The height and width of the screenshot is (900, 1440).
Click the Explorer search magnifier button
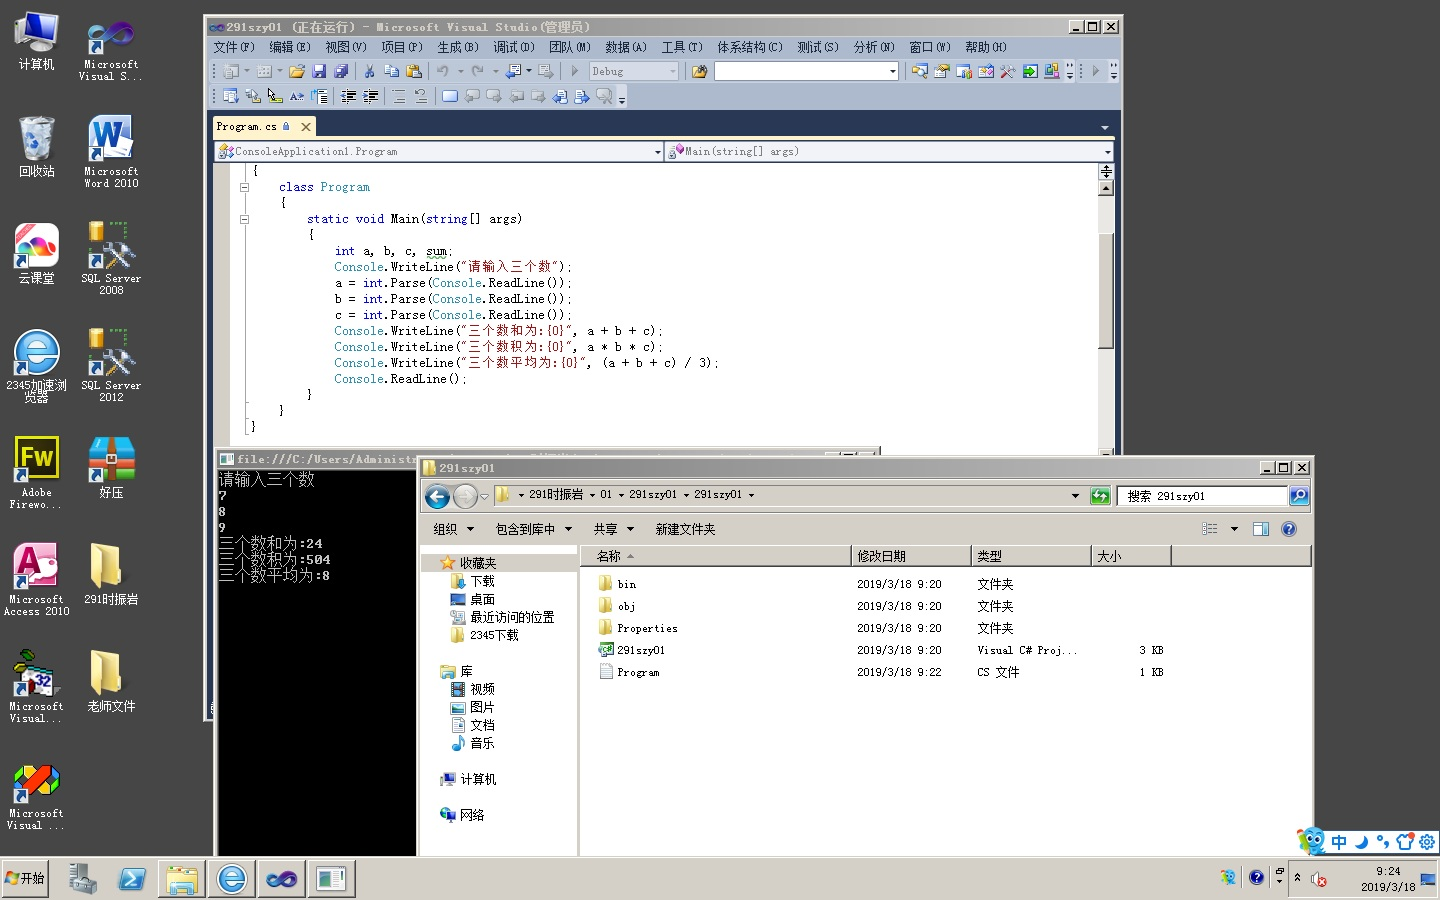[x=1299, y=496]
